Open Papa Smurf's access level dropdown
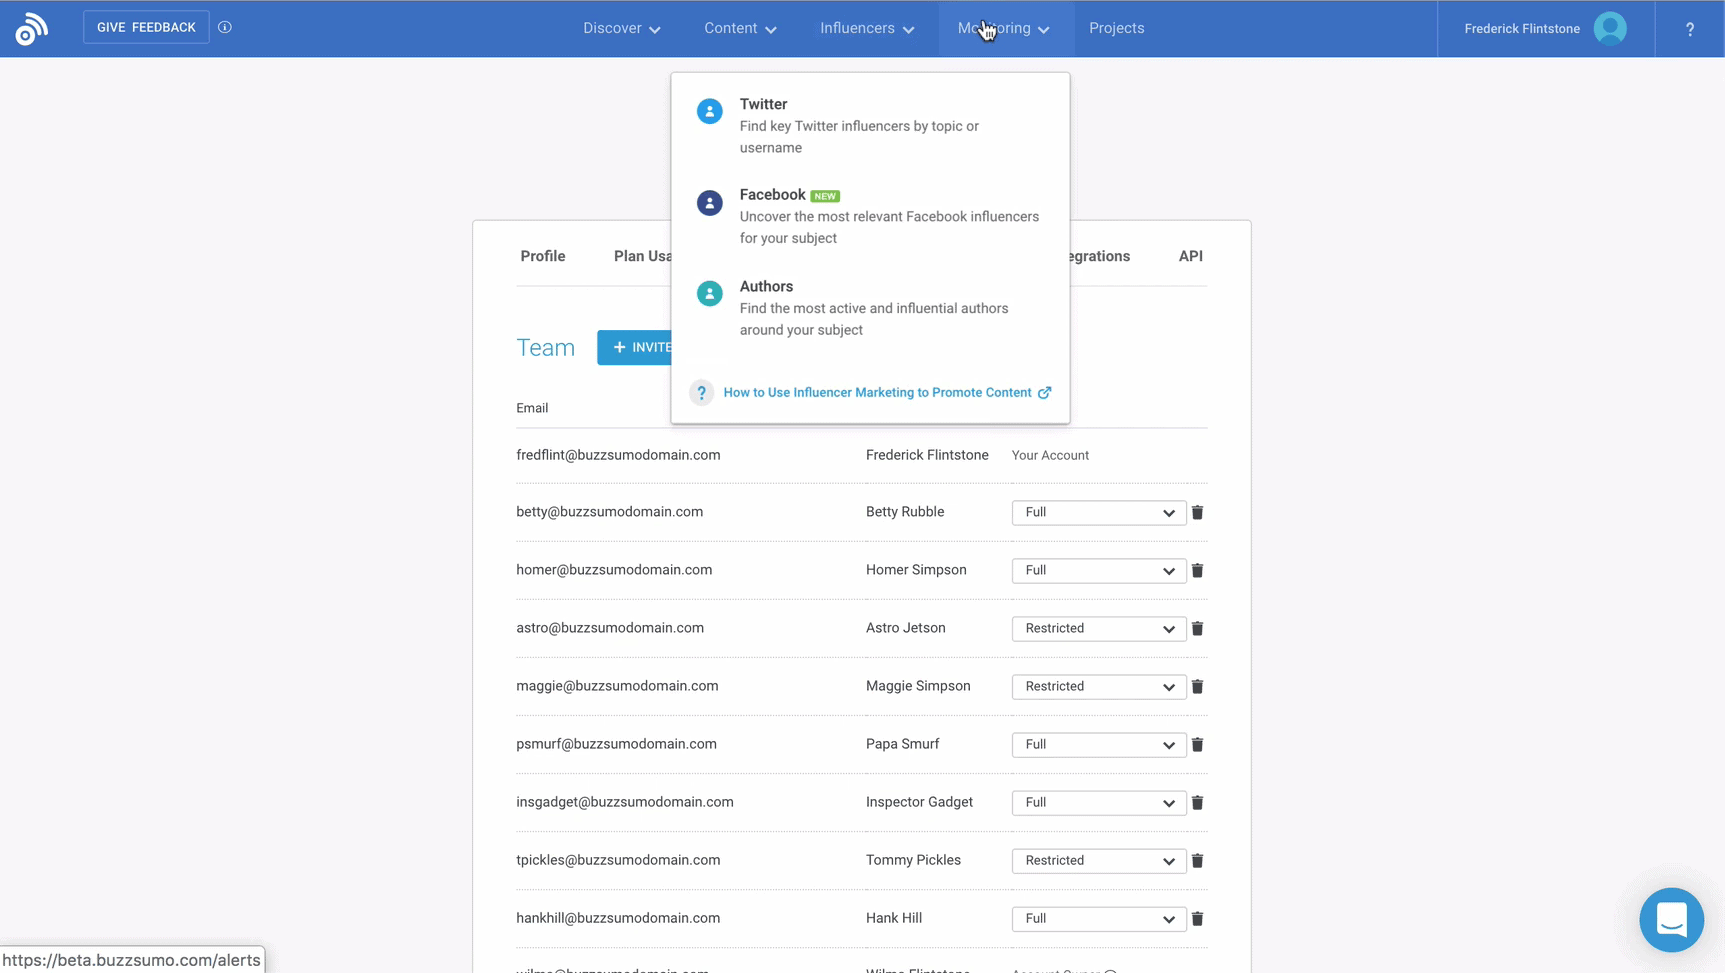The height and width of the screenshot is (973, 1727). (x=1098, y=744)
